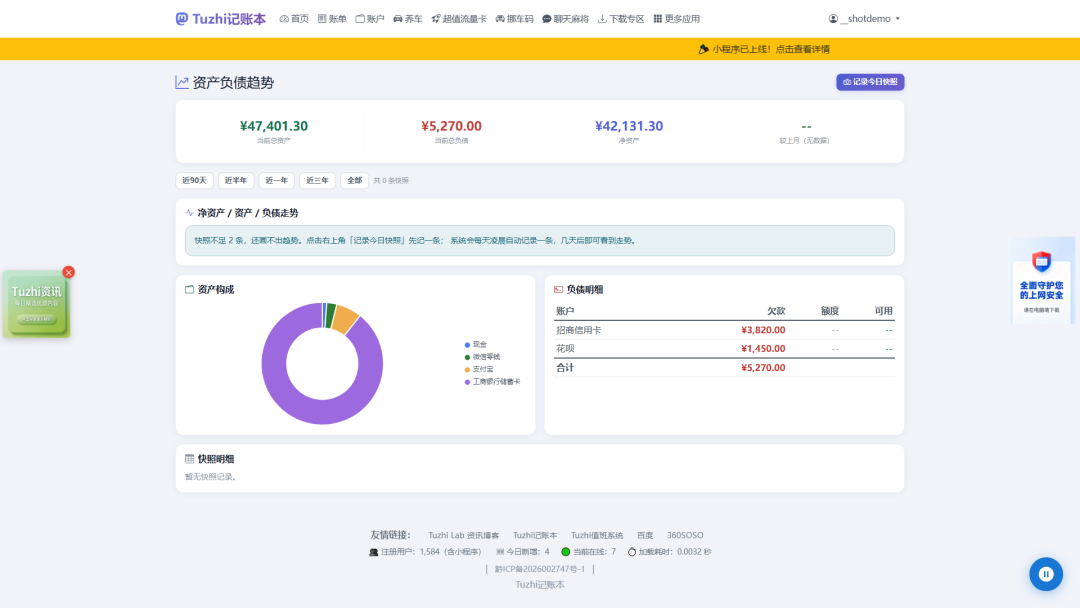
Task: Click the card icon beside 负债明细
Action: coord(559,289)
